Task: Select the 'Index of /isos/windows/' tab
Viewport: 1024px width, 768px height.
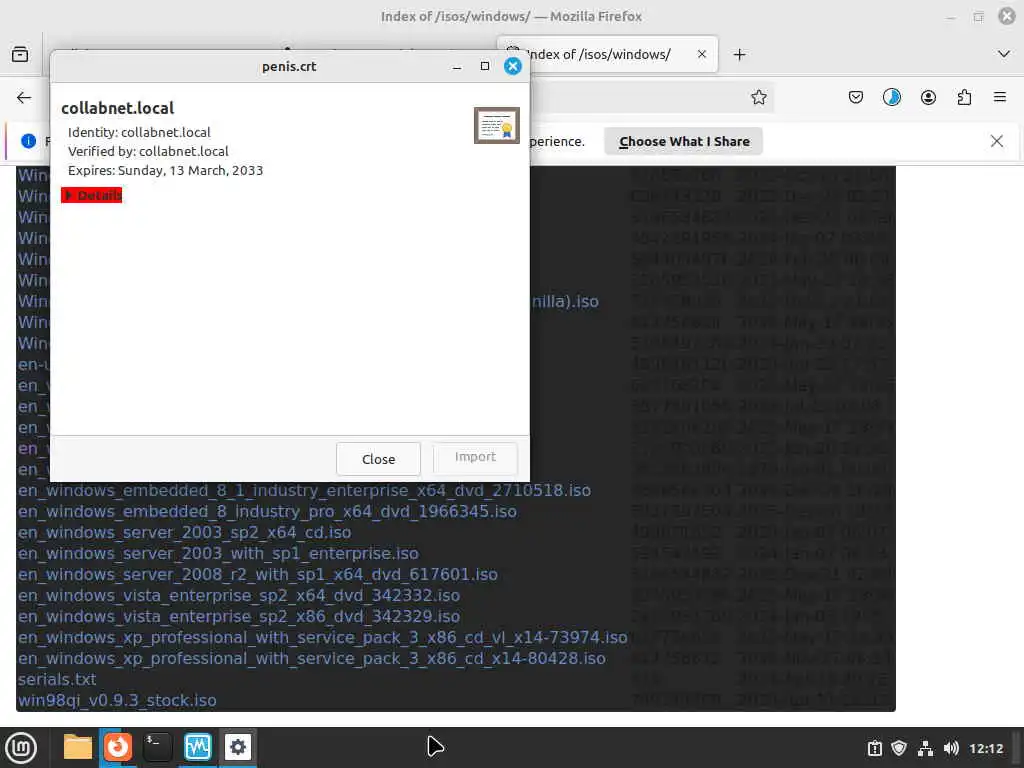Action: (607, 54)
